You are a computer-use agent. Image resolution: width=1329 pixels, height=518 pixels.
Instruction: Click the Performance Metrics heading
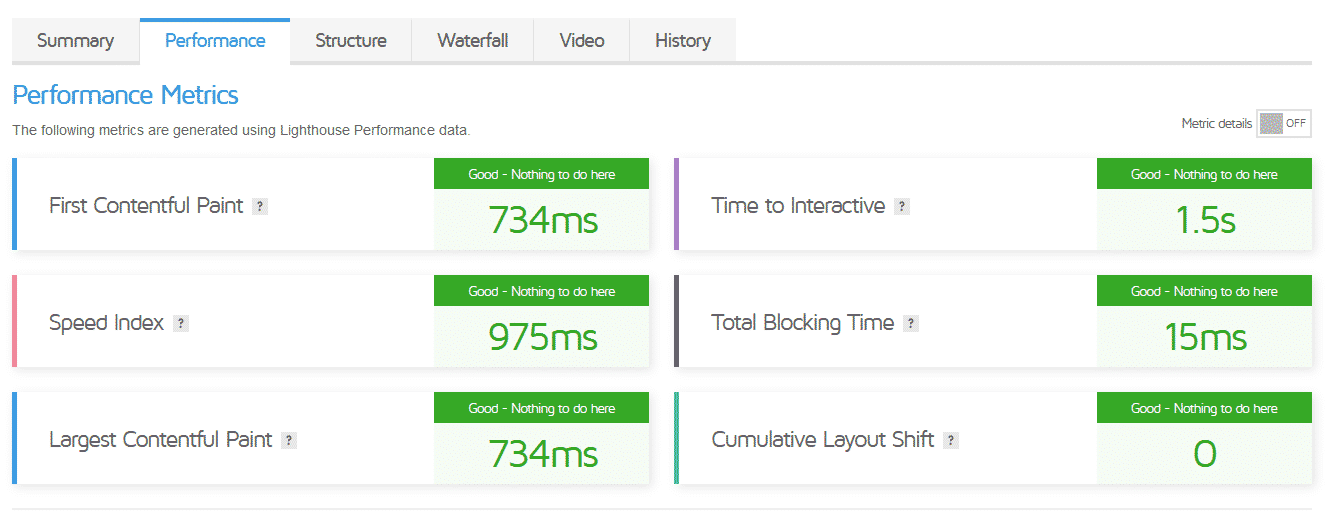coord(125,95)
